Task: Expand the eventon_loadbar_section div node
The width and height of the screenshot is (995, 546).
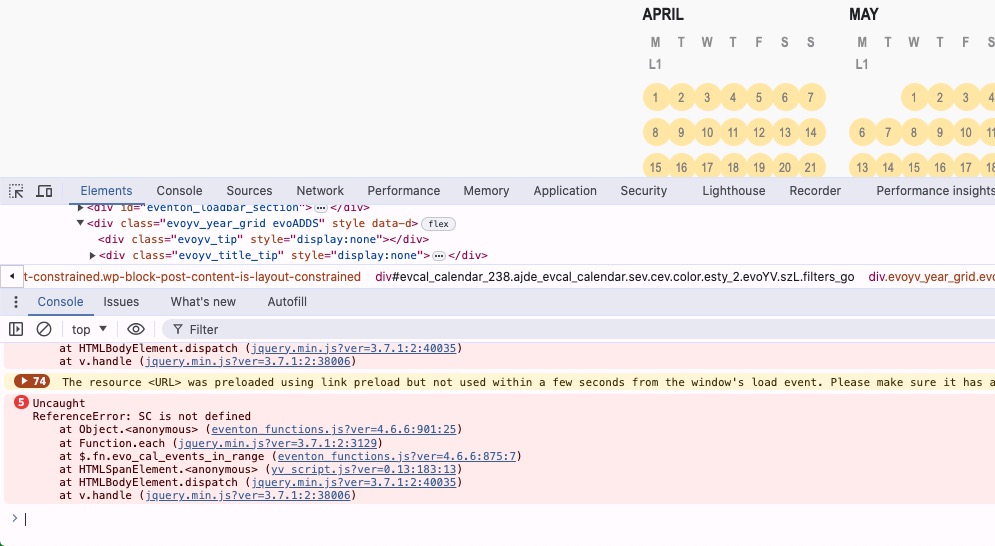Action: 80,208
